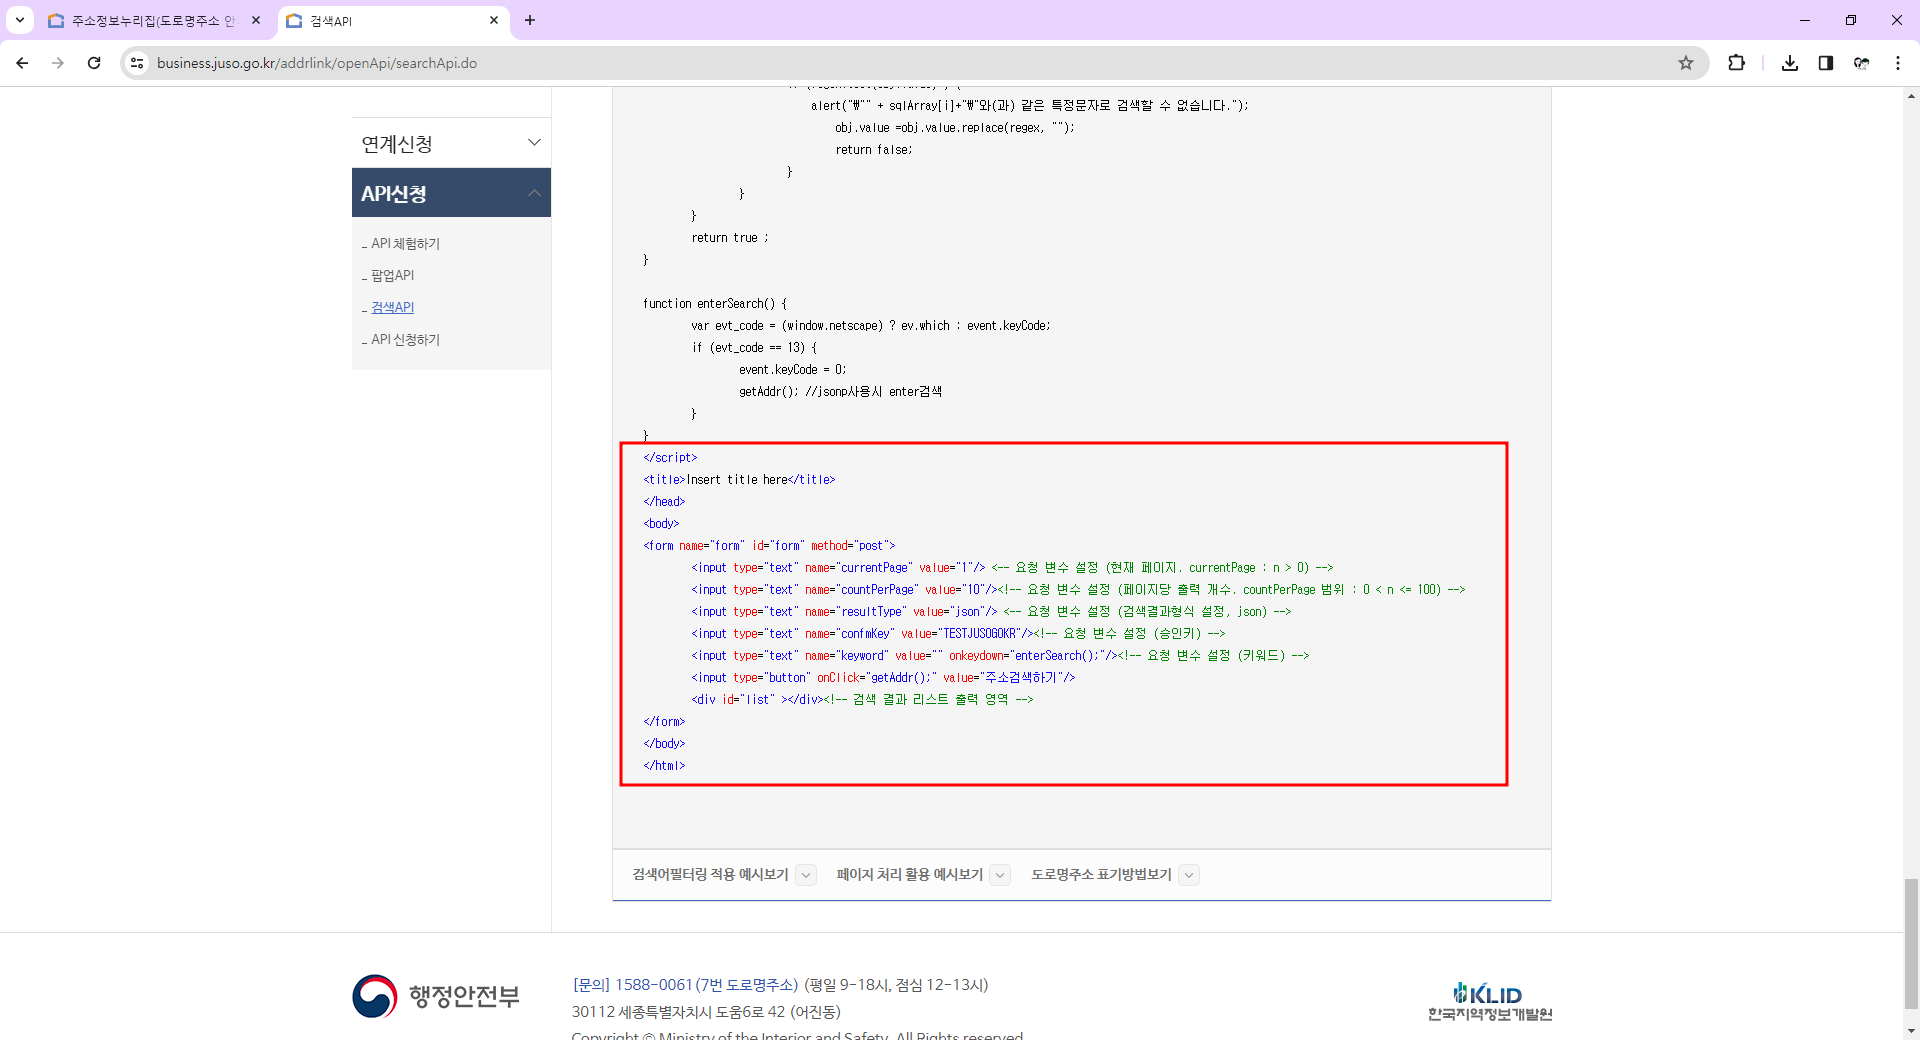This screenshot has width=1920, height=1040.
Task: Expand the 연계신청 sidebar menu
Action: coord(451,143)
